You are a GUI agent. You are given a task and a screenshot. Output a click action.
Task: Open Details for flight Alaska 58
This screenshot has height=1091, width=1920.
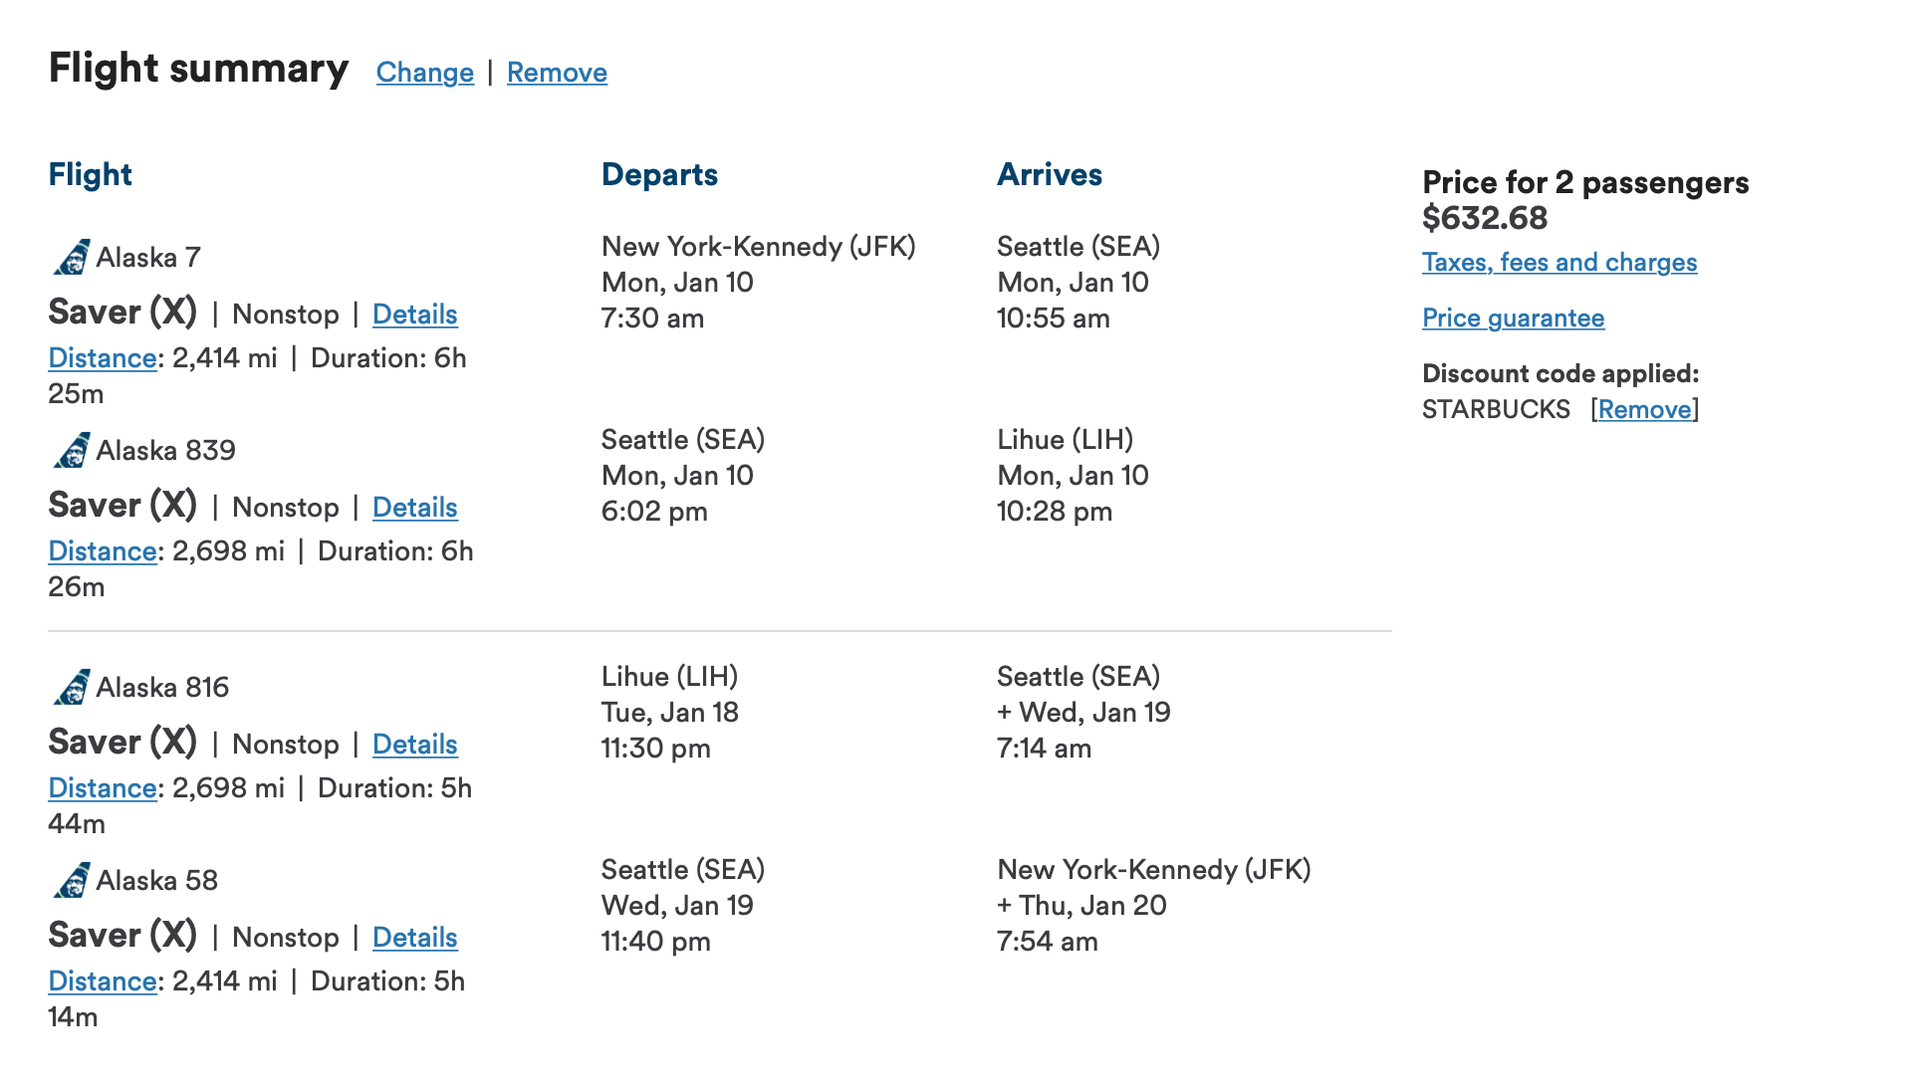(x=414, y=938)
